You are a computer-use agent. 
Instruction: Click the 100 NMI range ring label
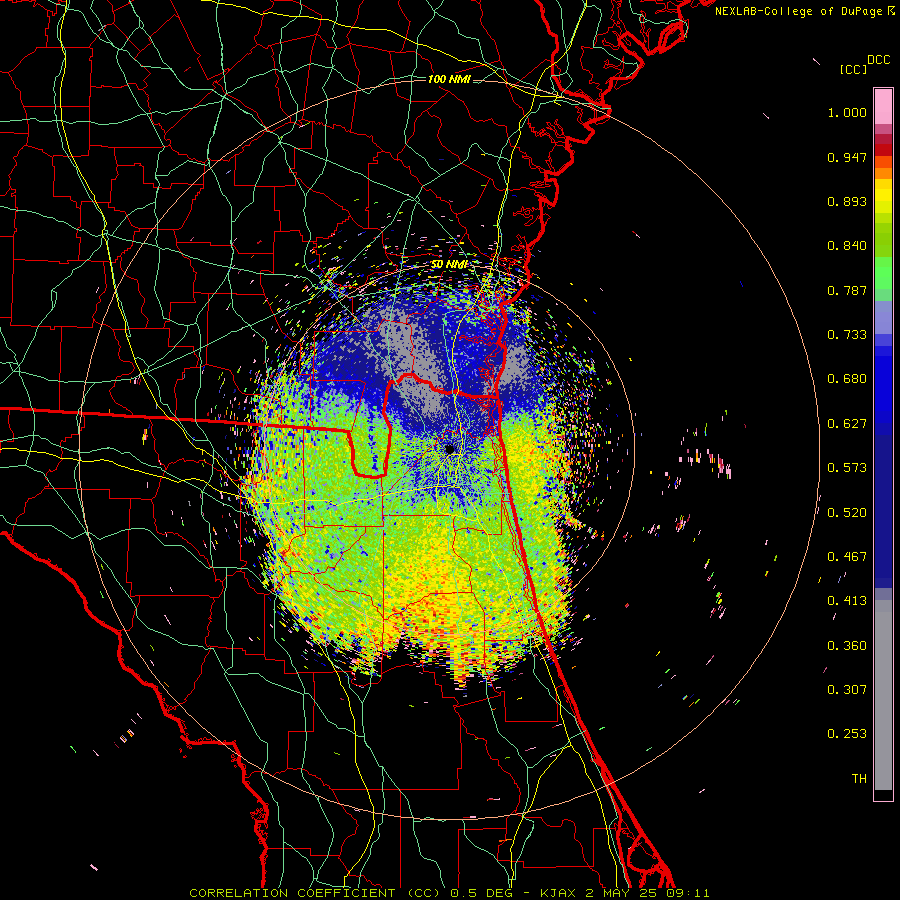(449, 79)
